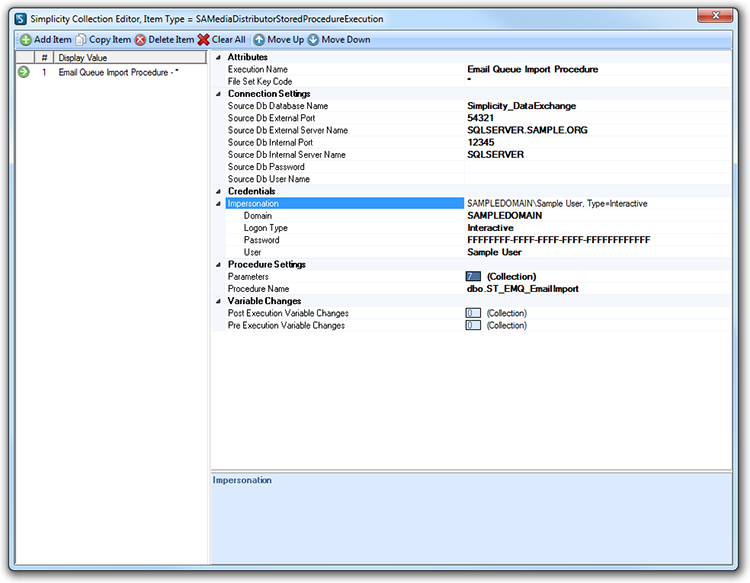Edit the File Set Key Code value
Image resolution: width=750 pixels, height=583 pixels.
tap(598, 81)
